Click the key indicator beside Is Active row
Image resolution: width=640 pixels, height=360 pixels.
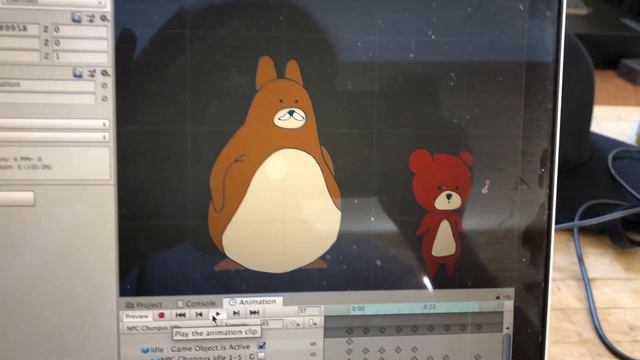click(313, 344)
